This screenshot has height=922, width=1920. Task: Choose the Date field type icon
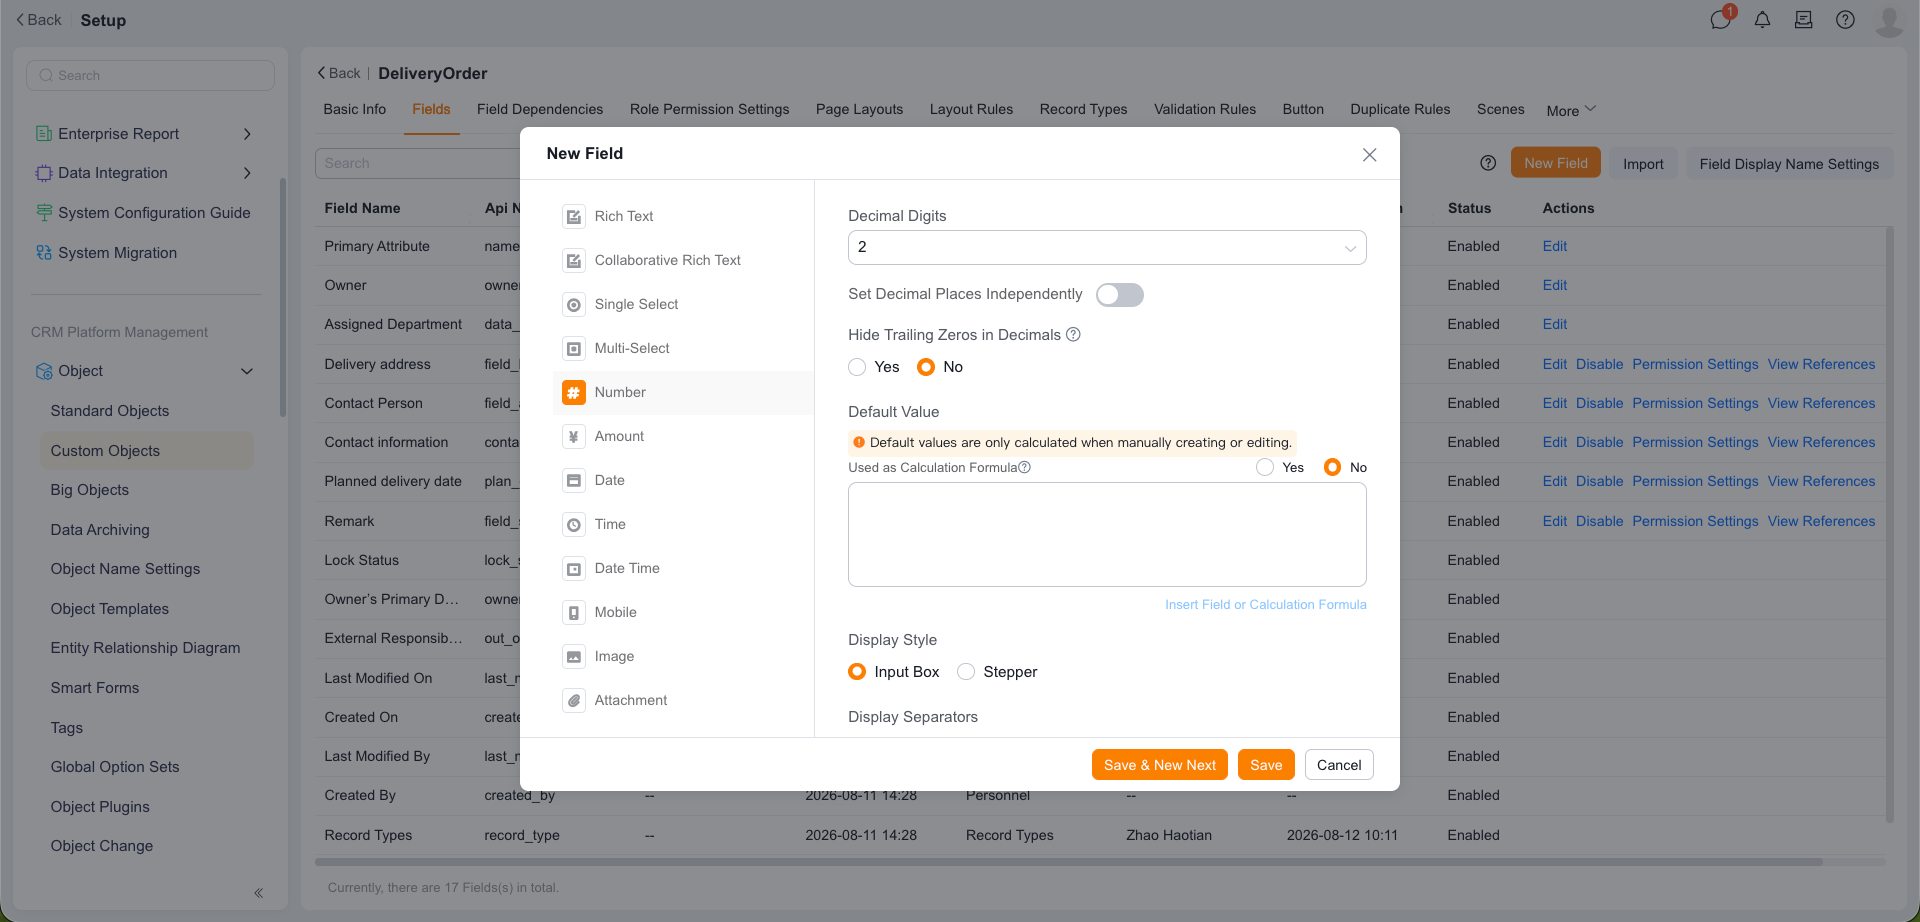pyautogui.click(x=574, y=480)
